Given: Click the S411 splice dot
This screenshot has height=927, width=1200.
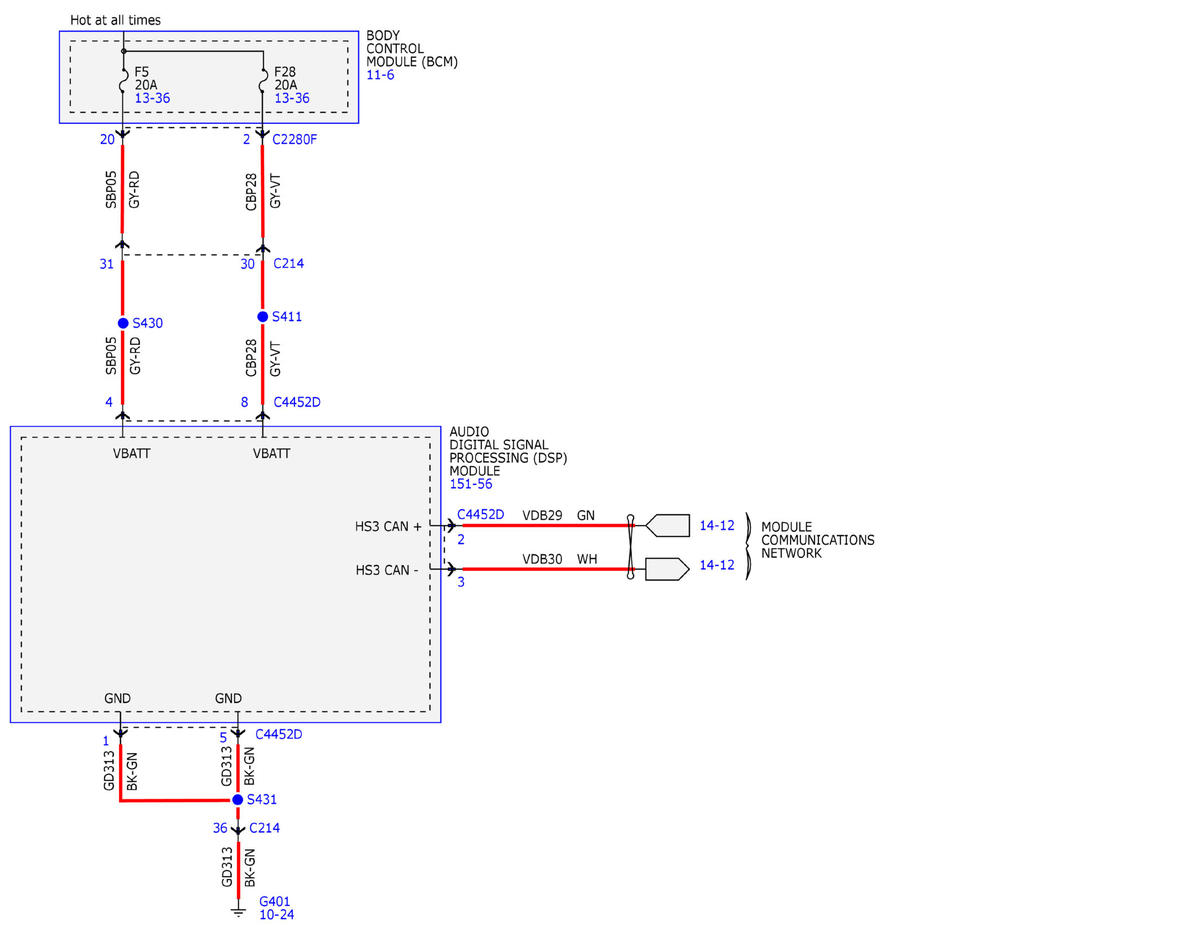Looking at the screenshot, I should [x=263, y=316].
